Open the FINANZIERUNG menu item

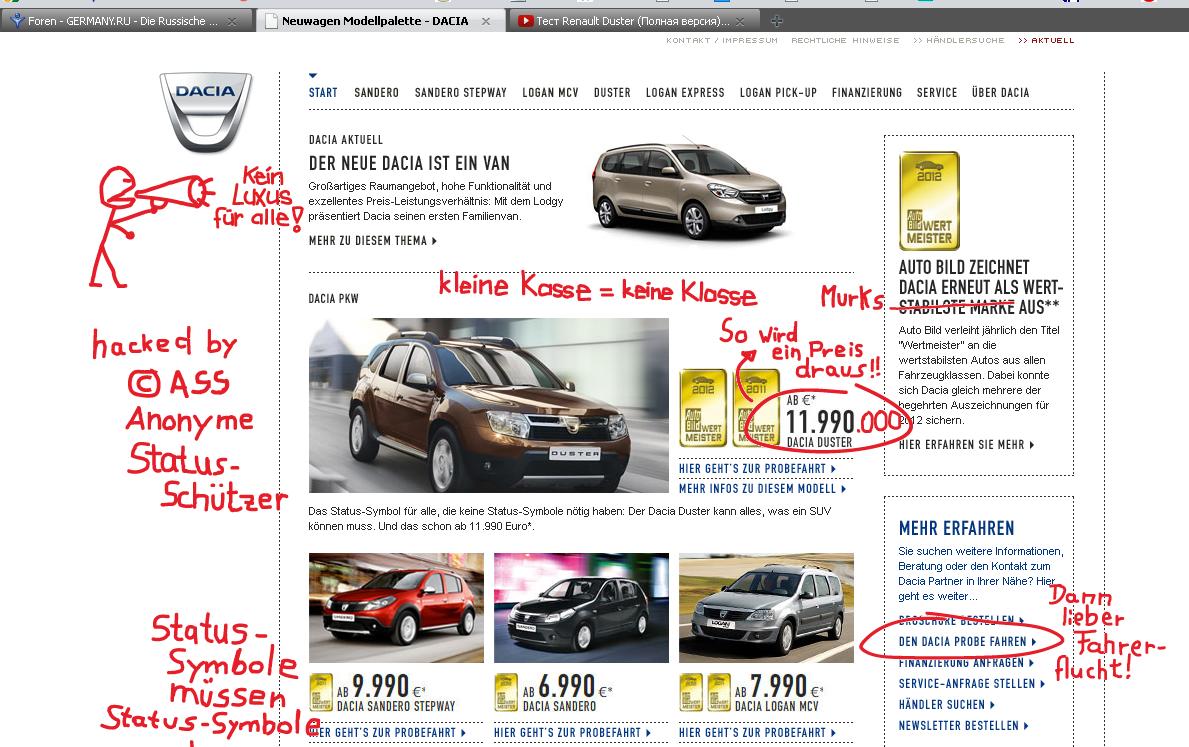867,93
